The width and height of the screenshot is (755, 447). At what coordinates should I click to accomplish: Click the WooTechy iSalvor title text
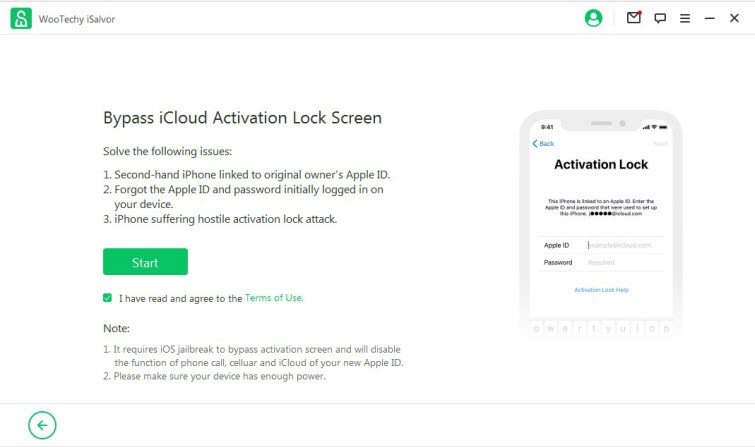(x=78, y=19)
